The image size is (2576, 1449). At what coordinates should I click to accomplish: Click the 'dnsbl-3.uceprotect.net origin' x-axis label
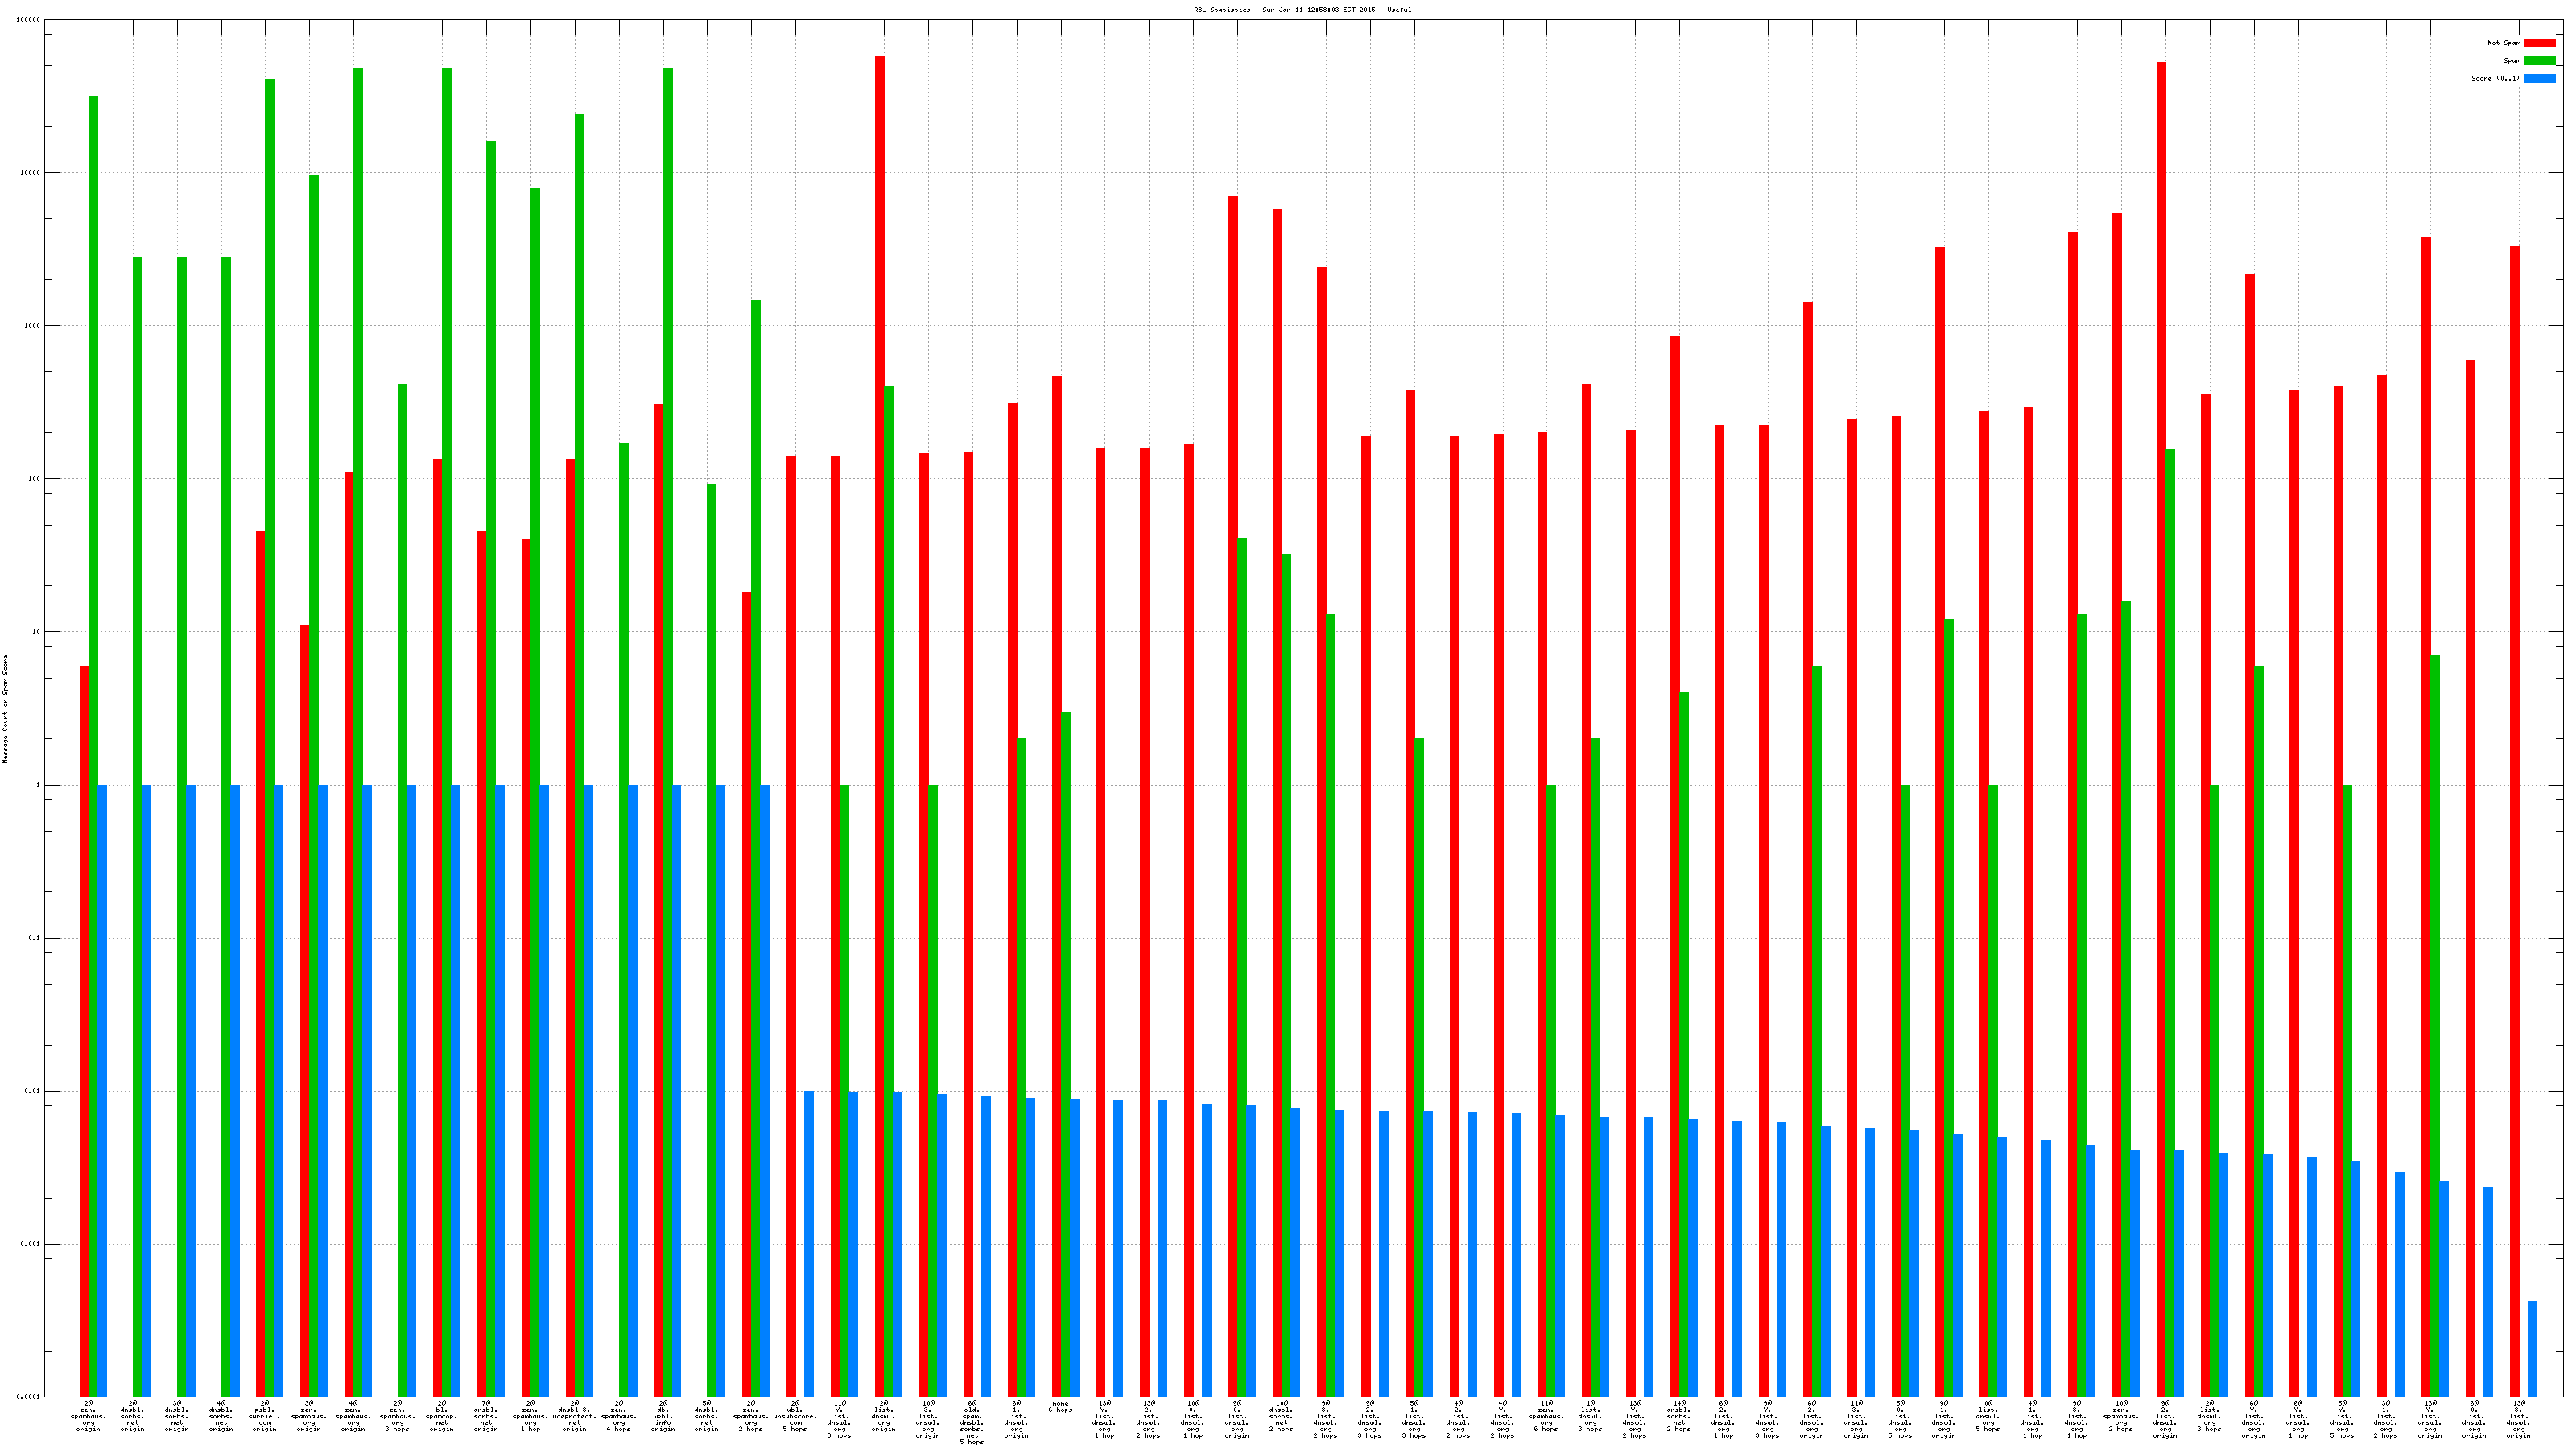click(574, 1416)
